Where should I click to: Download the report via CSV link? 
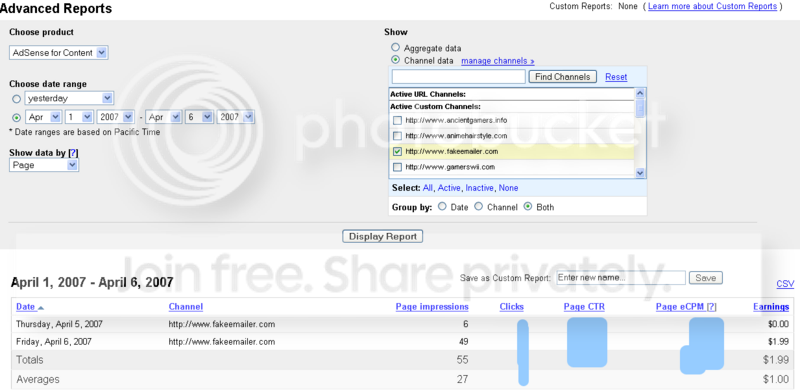[785, 284]
